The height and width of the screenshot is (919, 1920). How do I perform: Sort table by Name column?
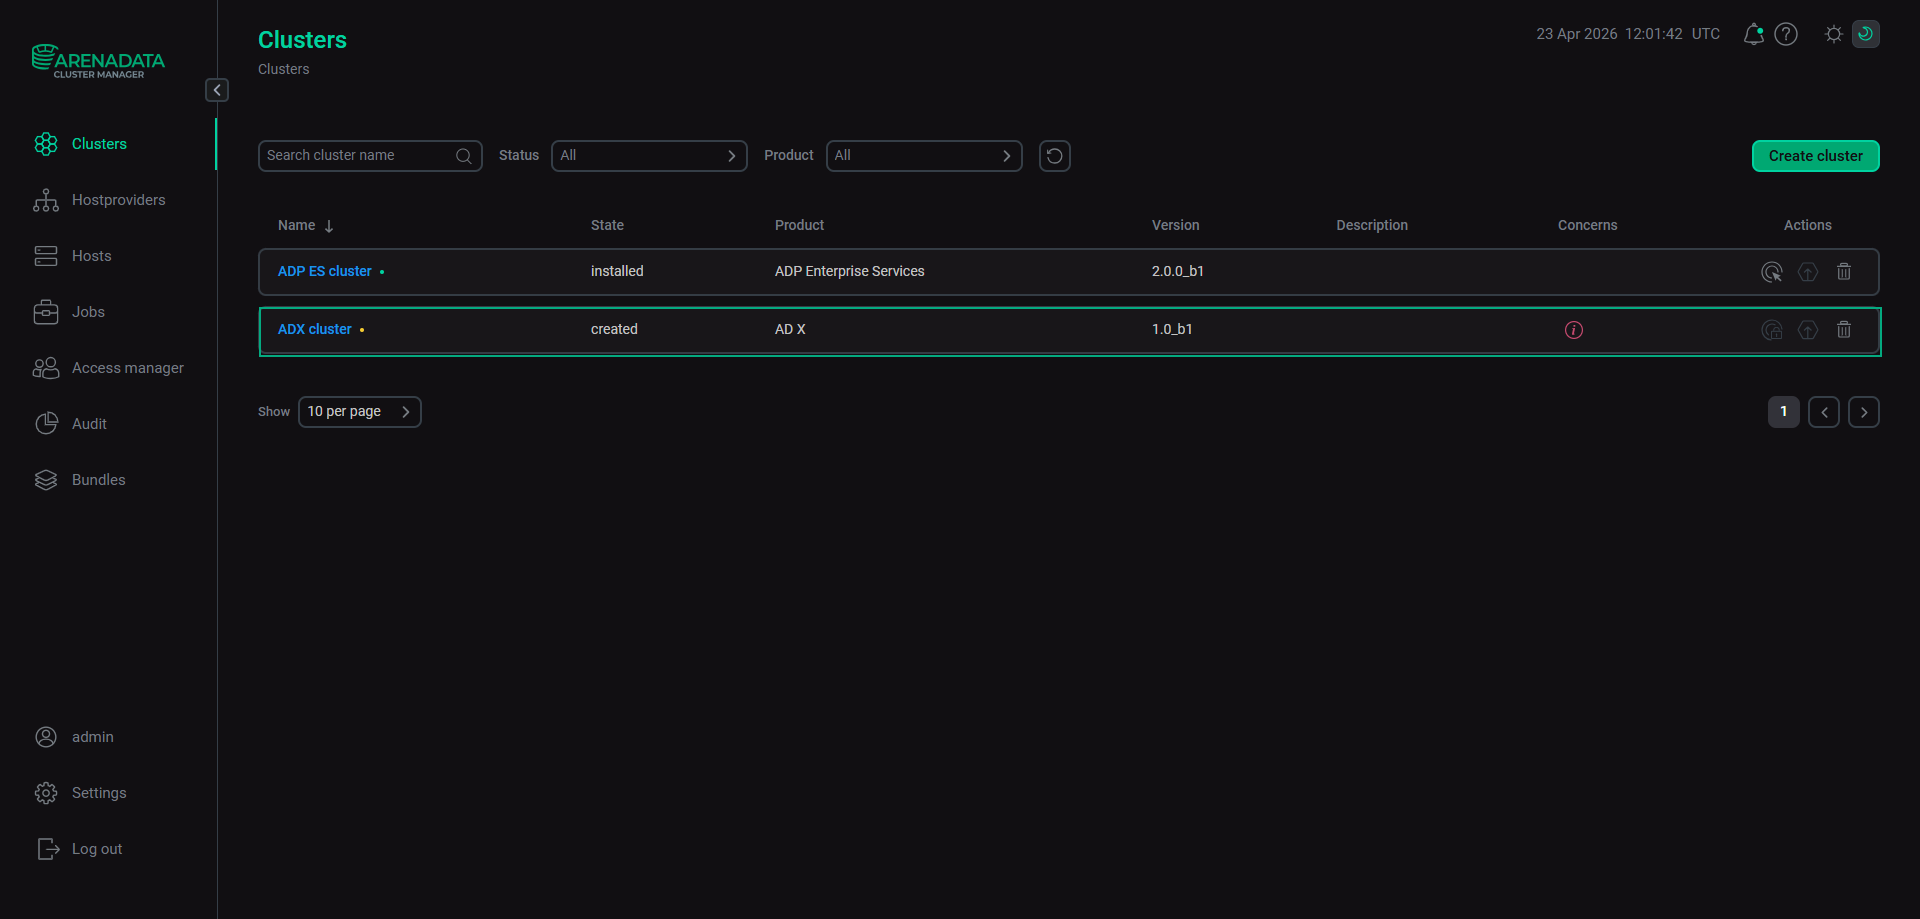click(305, 226)
